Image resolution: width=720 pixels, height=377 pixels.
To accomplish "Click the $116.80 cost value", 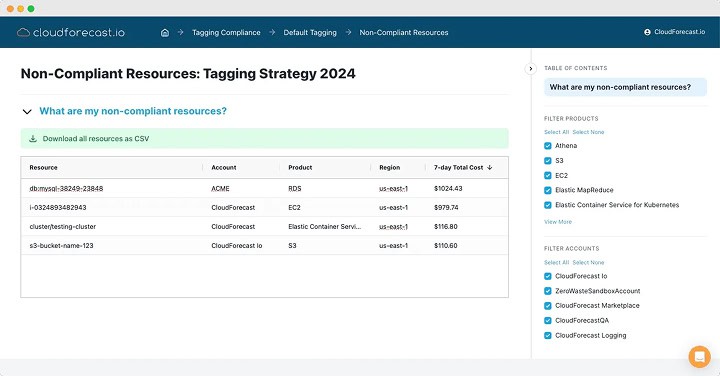I will [x=445, y=227].
